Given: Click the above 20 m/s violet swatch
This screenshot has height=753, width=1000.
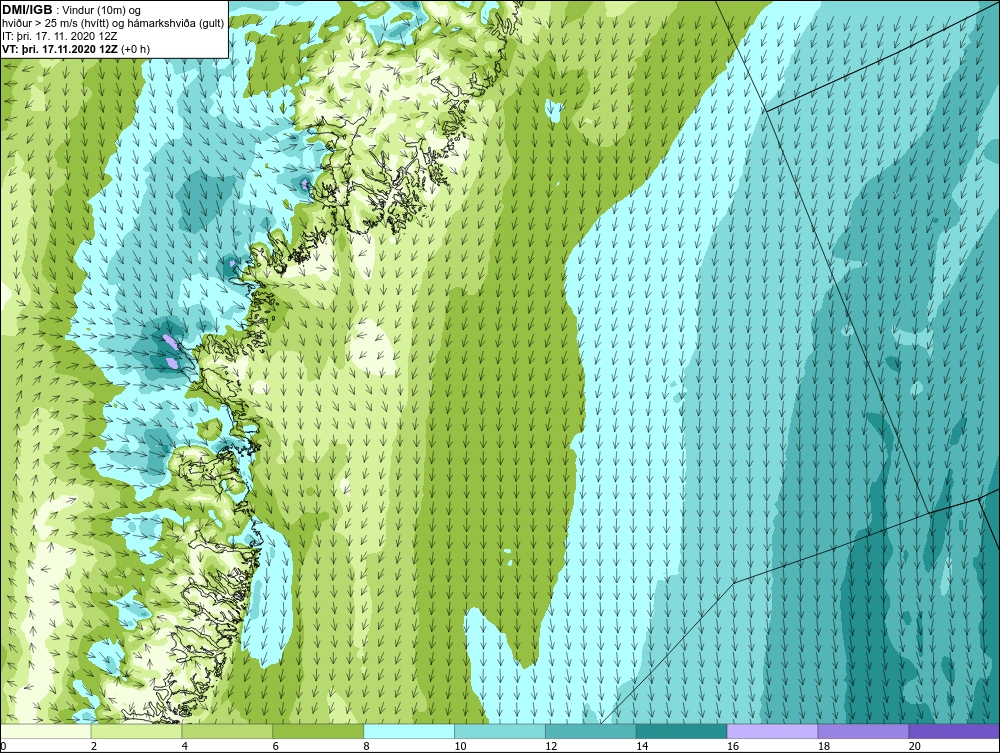Looking at the screenshot, I should [x=954, y=731].
